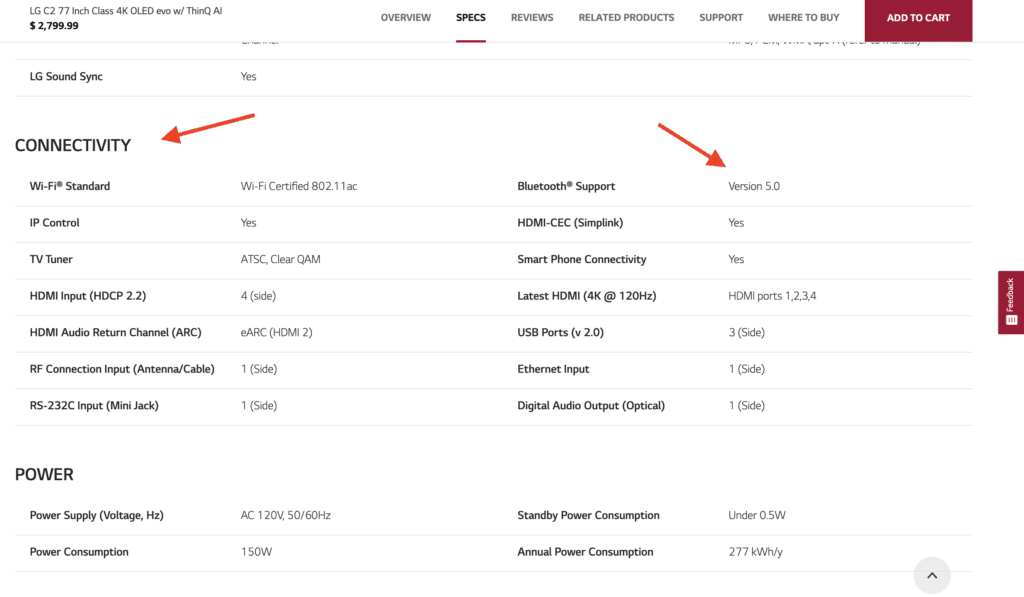Click RS-232C Input (Mini Jack) label
This screenshot has height=597, width=1024.
pyautogui.click(x=94, y=406)
